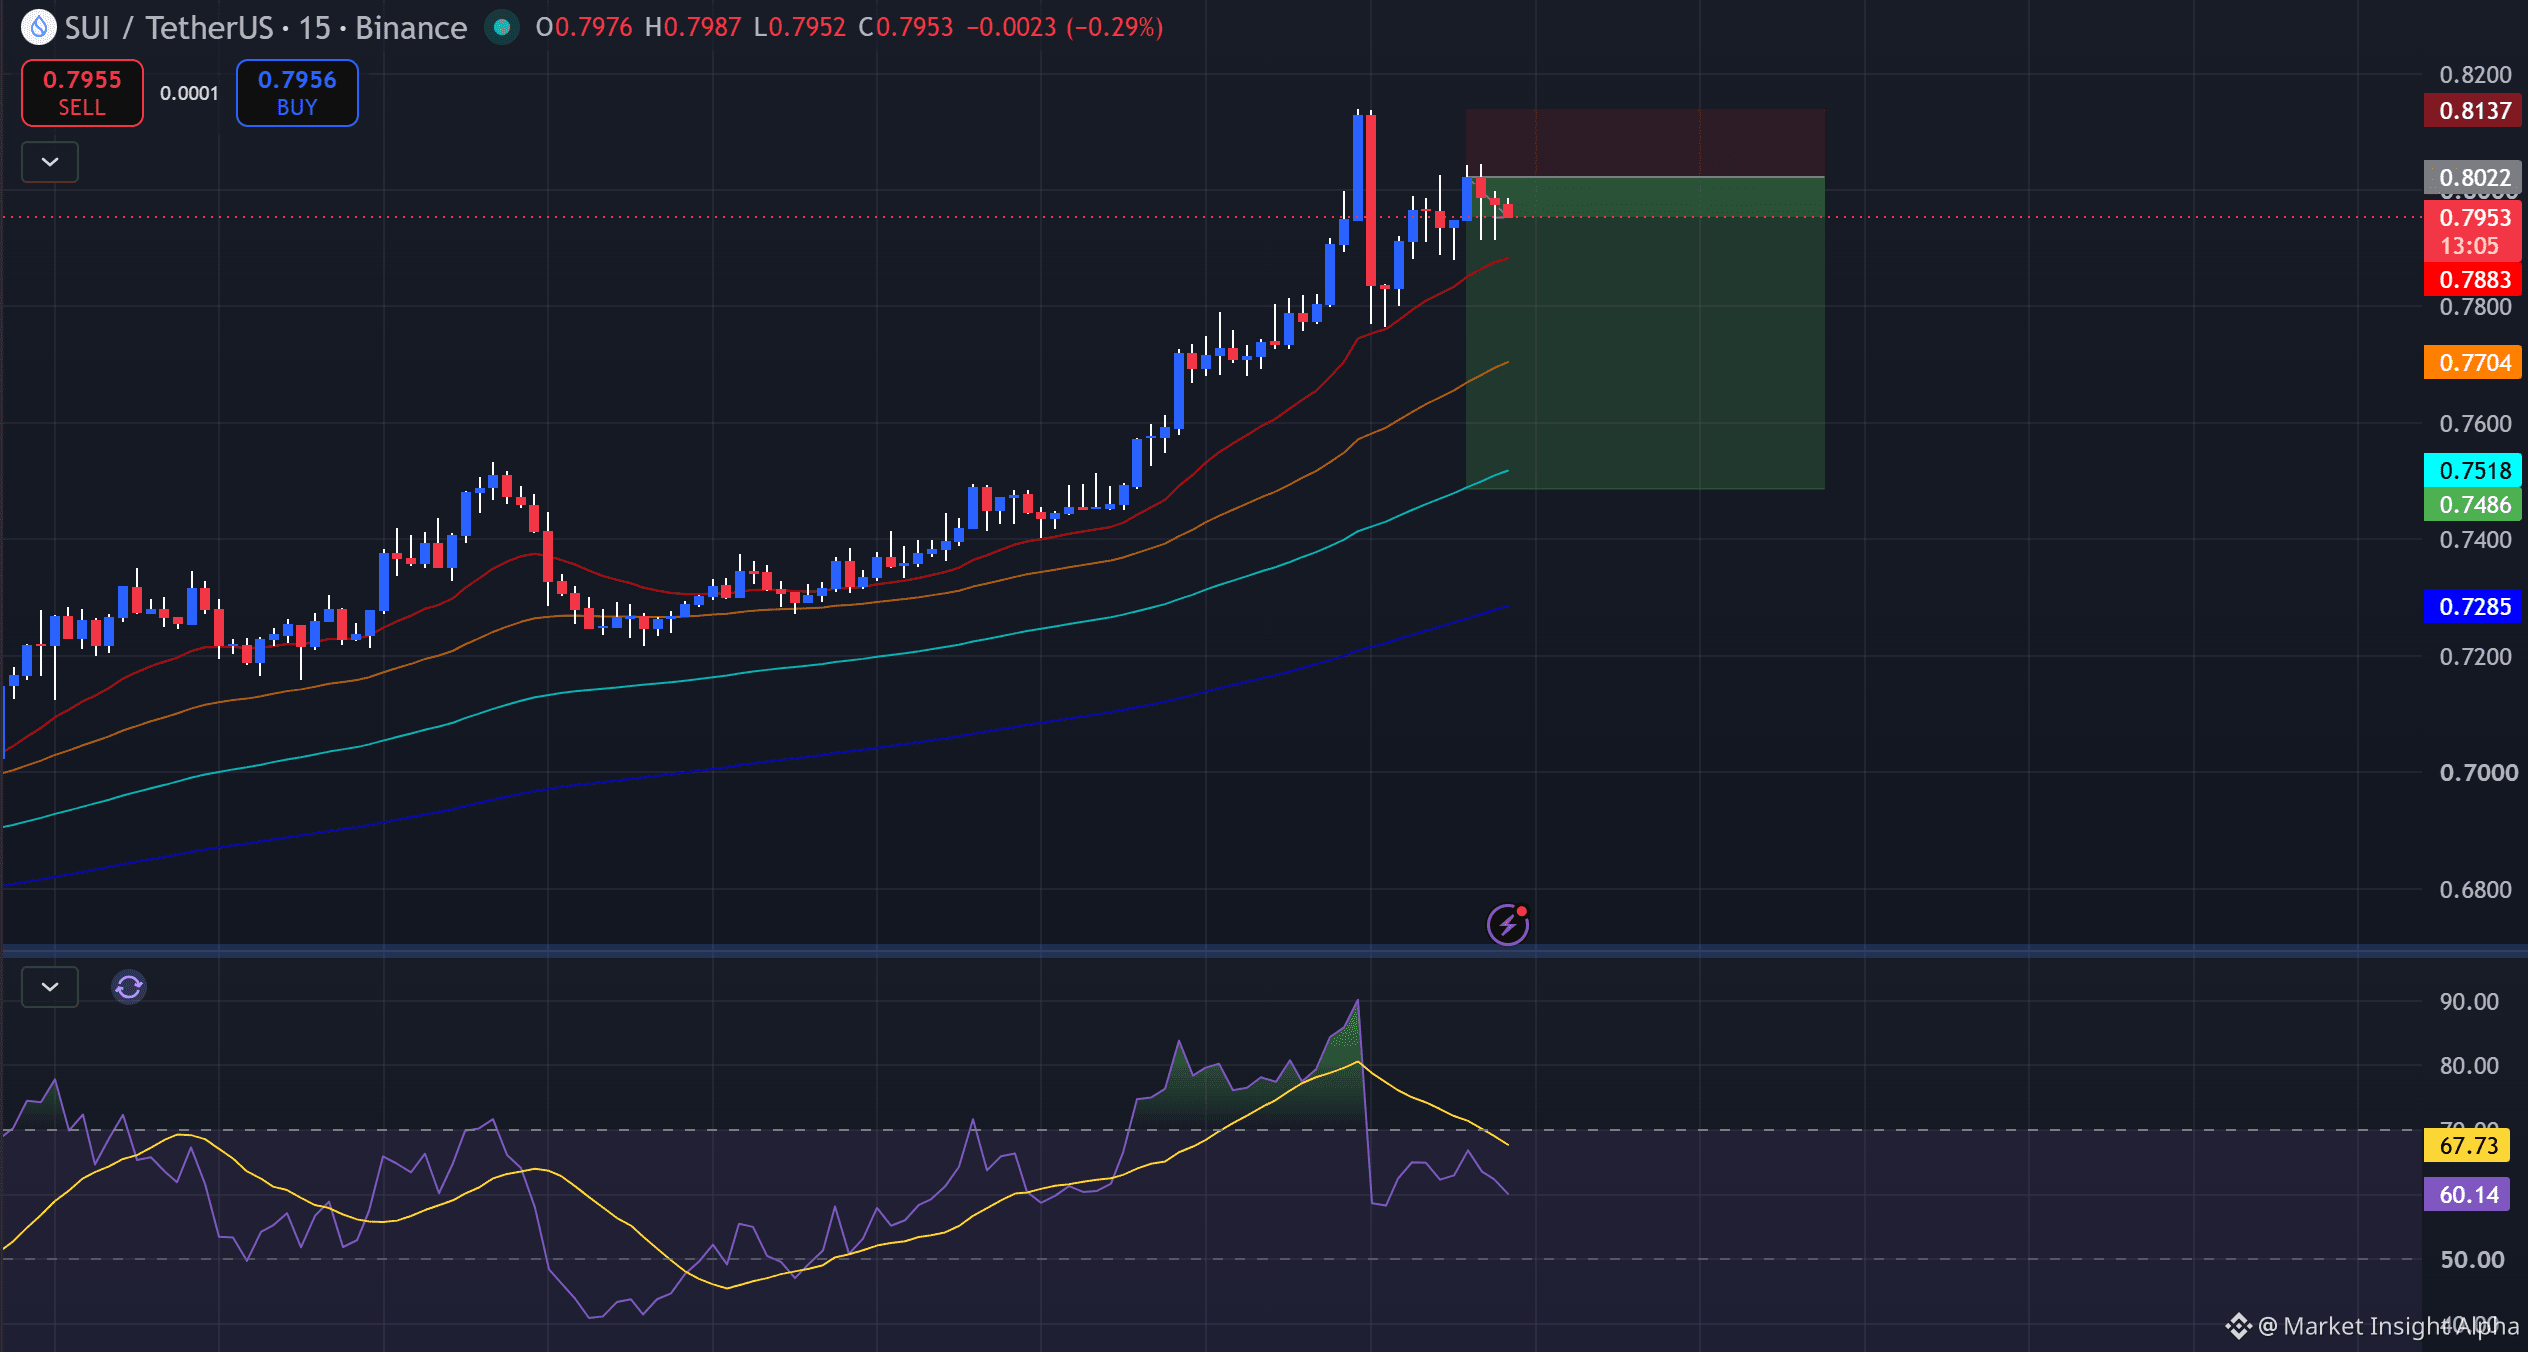Click the 0.7955 SELL button
Image resolution: width=2528 pixels, height=1352 pixels.
coord(82,93)
